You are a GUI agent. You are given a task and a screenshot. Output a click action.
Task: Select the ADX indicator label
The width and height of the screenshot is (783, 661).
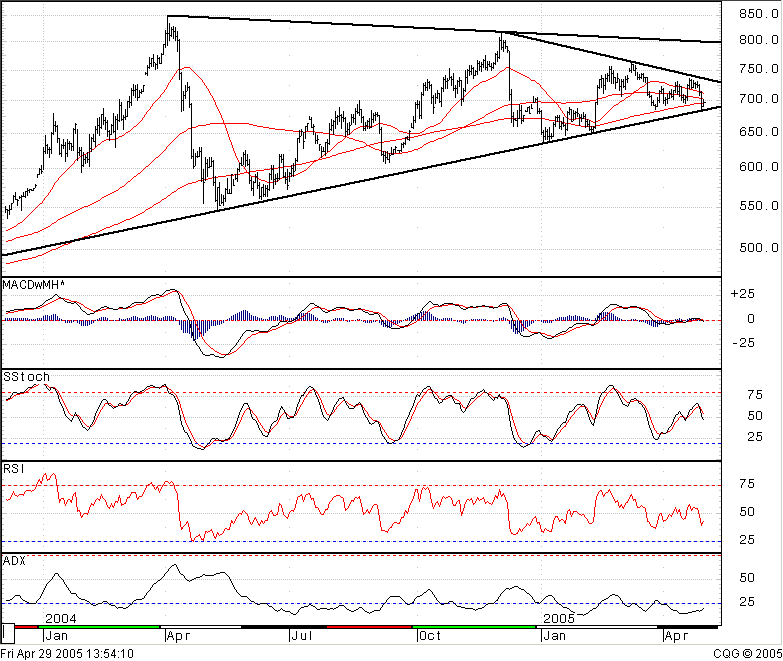[14, 560]
